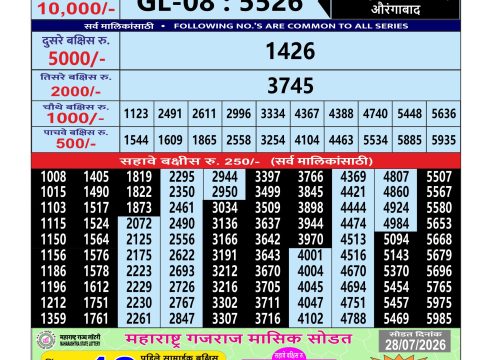The image size is (480, 360).
Task: Click sixth prize number 4788
Action: point(353,319)
